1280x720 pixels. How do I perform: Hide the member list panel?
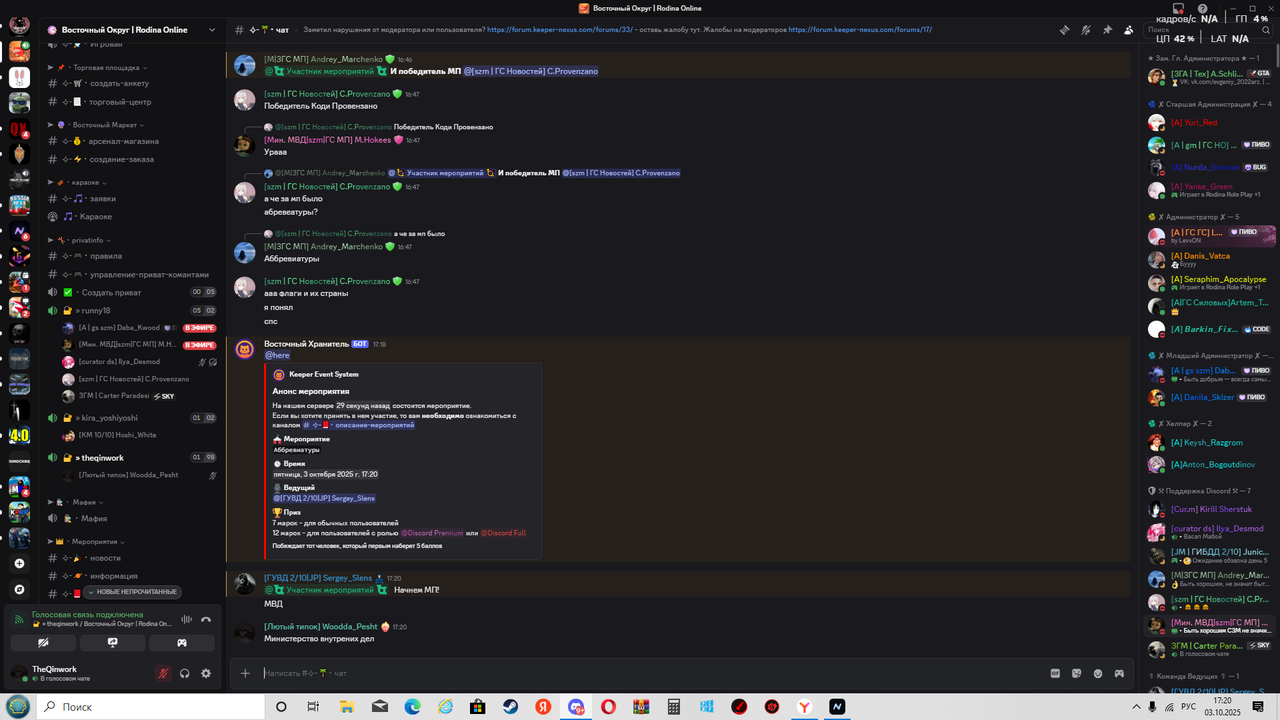[x=1129, y=30]
